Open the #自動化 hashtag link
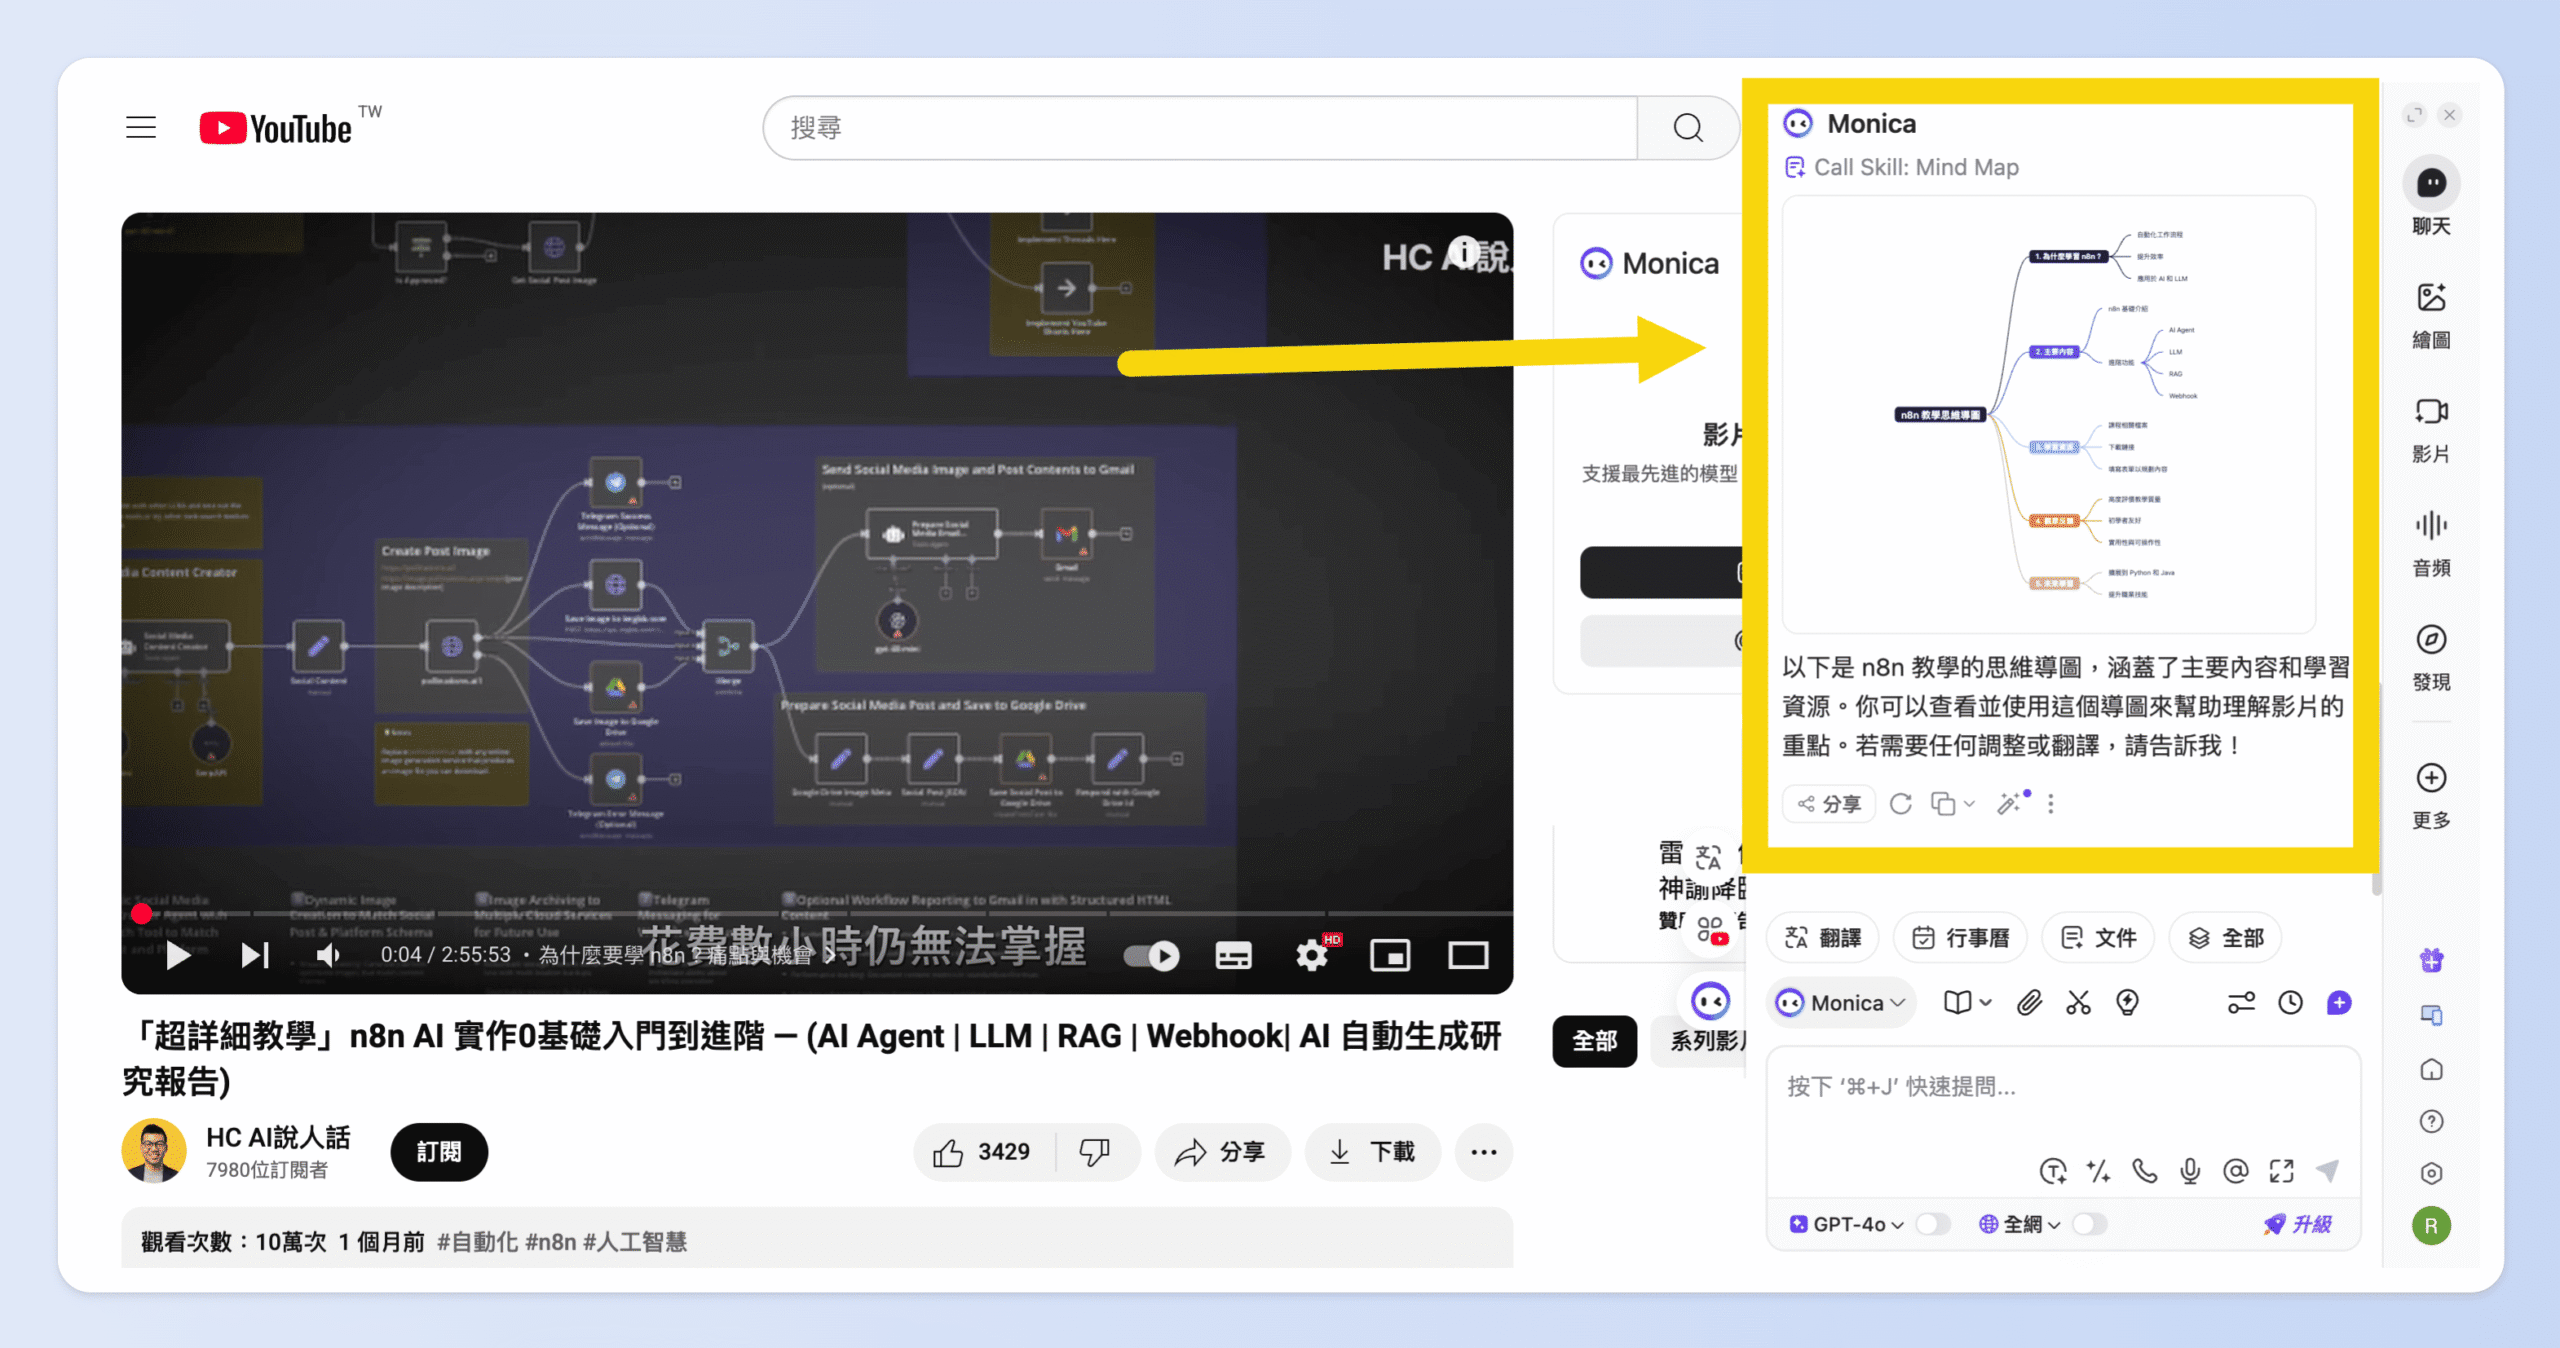The image size is (2560, 1348). (478, 1242)
